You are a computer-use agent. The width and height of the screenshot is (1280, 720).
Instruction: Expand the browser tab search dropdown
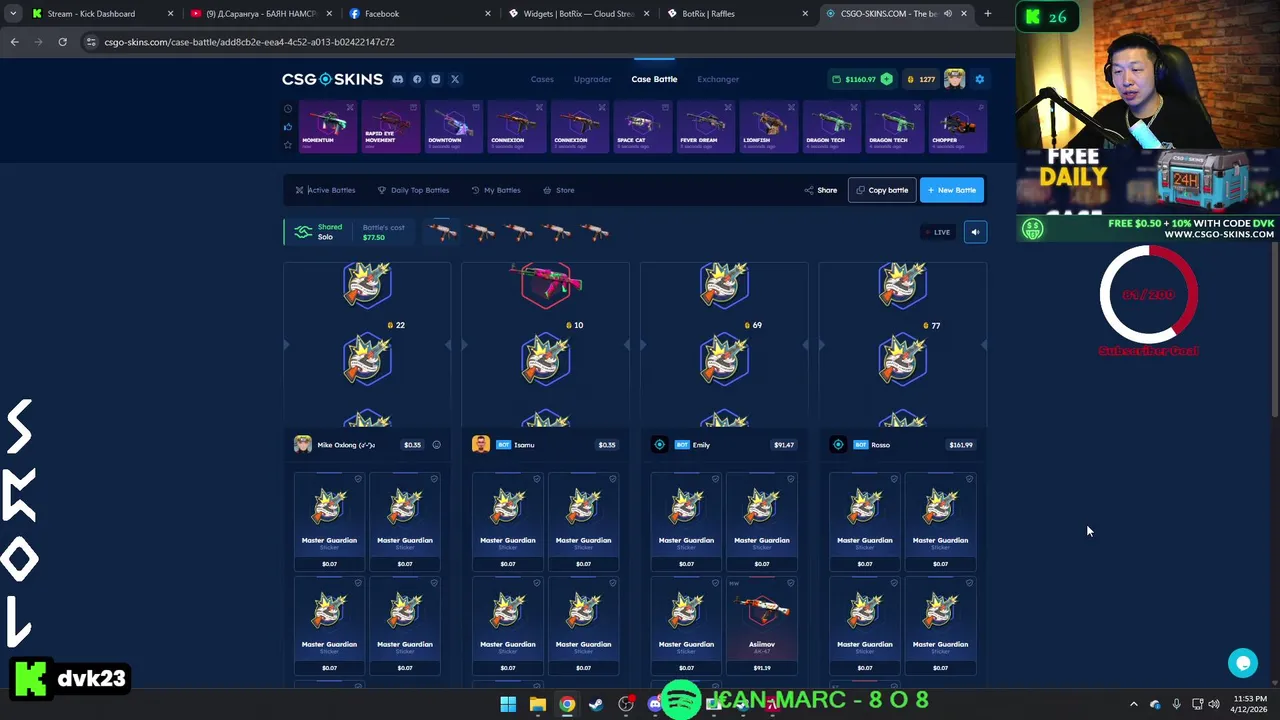pos(13,14)
